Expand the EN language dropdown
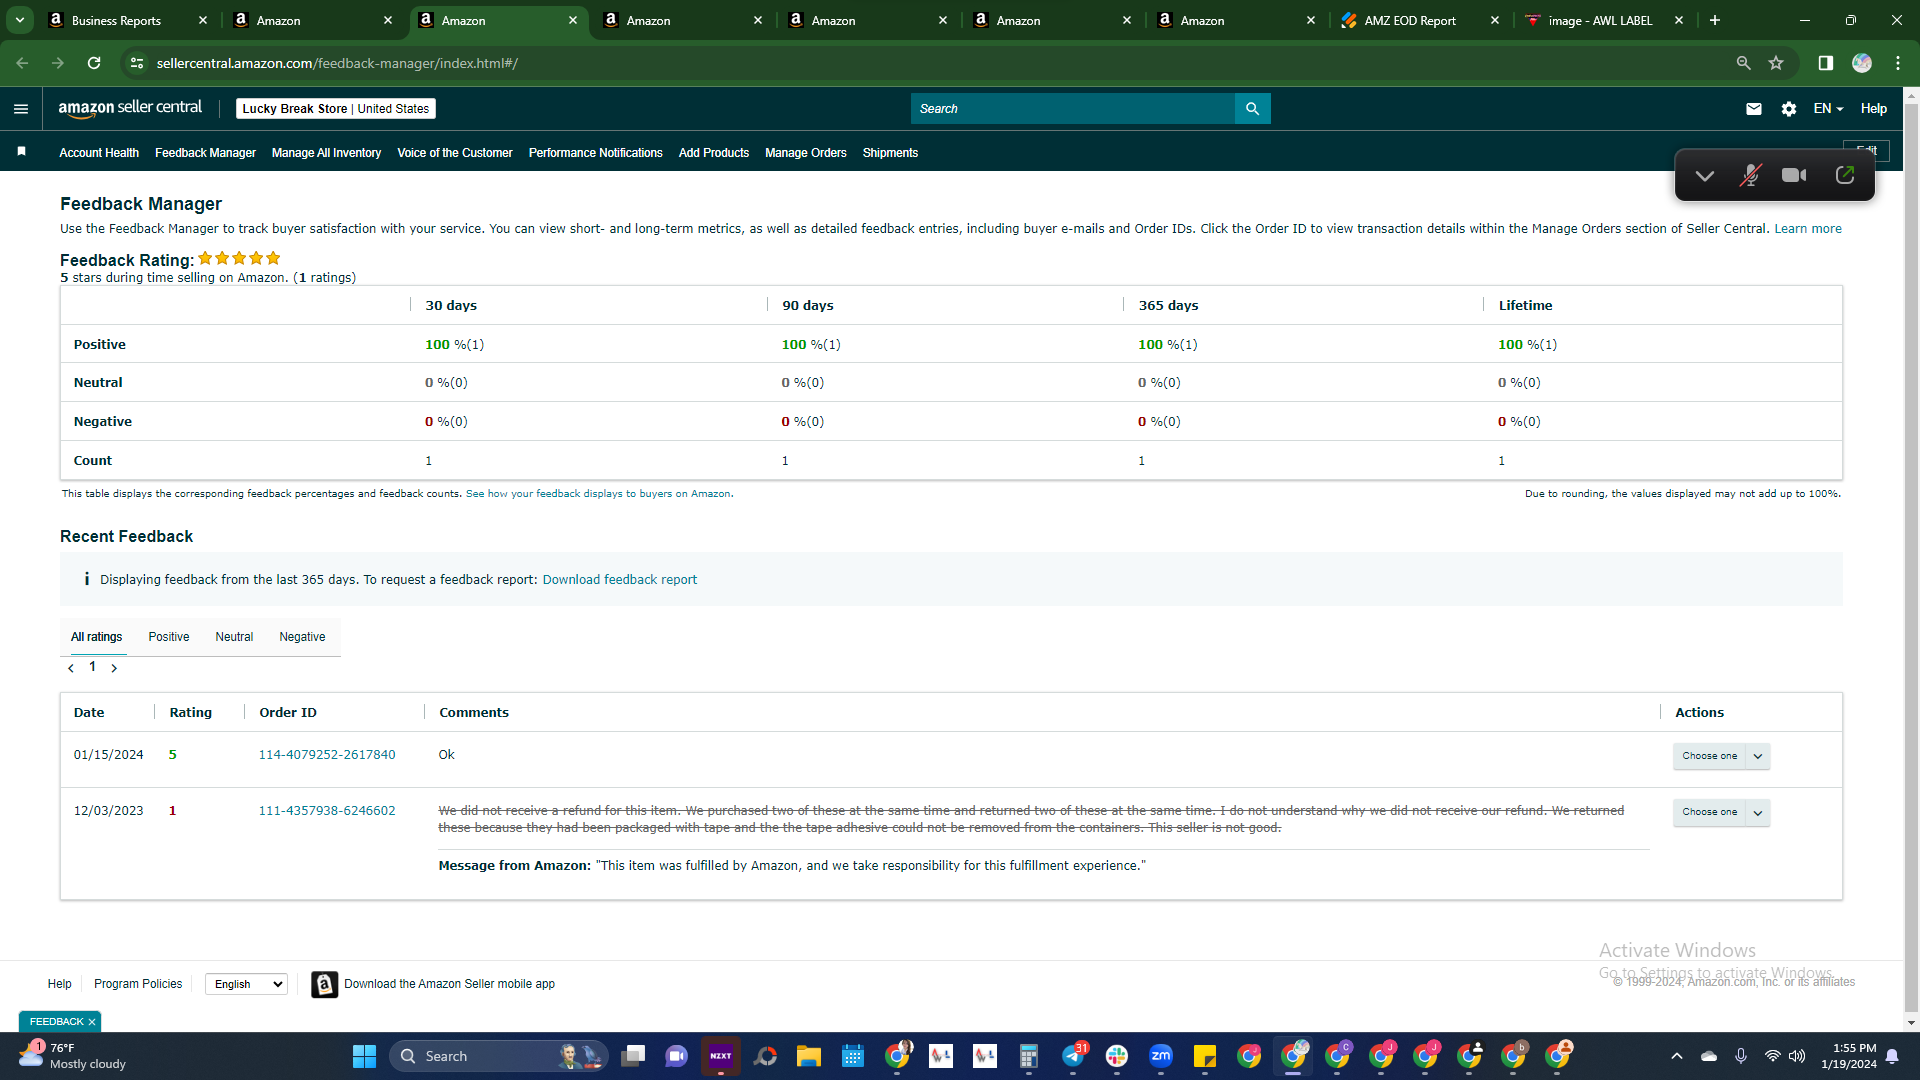This screenshot has height=1080, width=1920. tap(1828, 109)
